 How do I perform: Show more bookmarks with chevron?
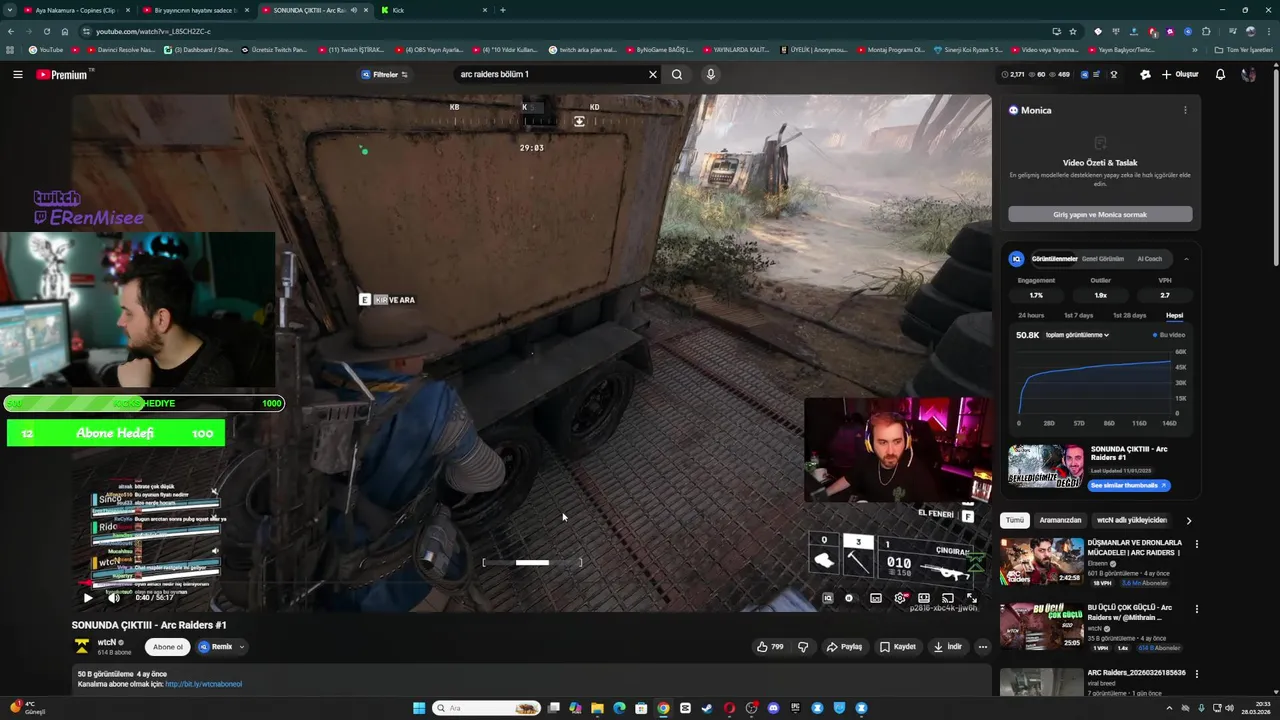point(1194,49)
